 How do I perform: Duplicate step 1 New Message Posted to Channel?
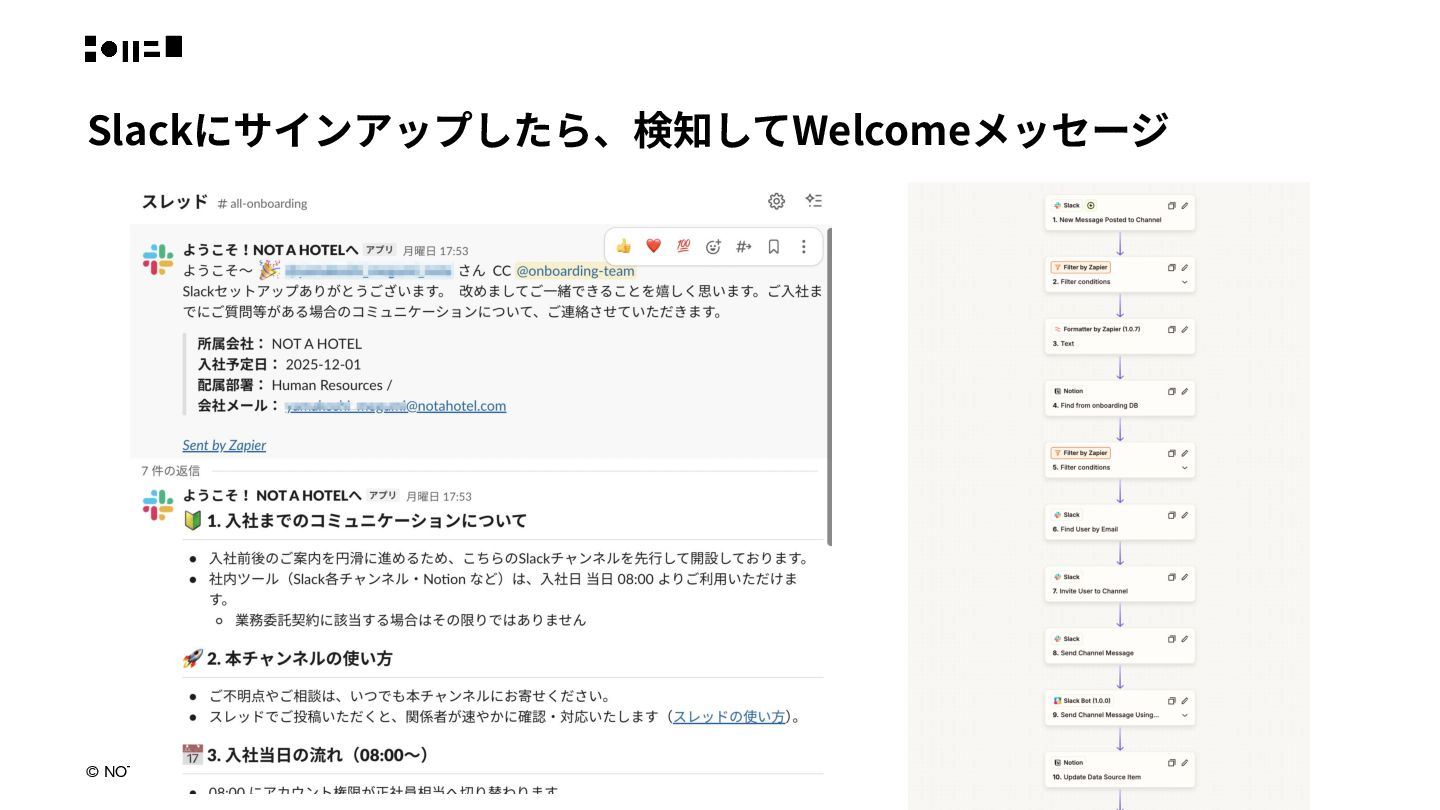click(x=1172, y=205)
